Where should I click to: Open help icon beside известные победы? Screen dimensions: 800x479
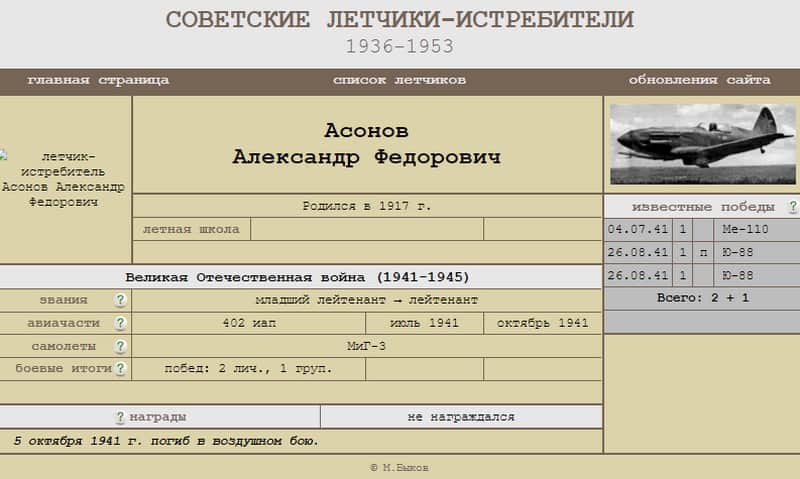pos(792,207)
